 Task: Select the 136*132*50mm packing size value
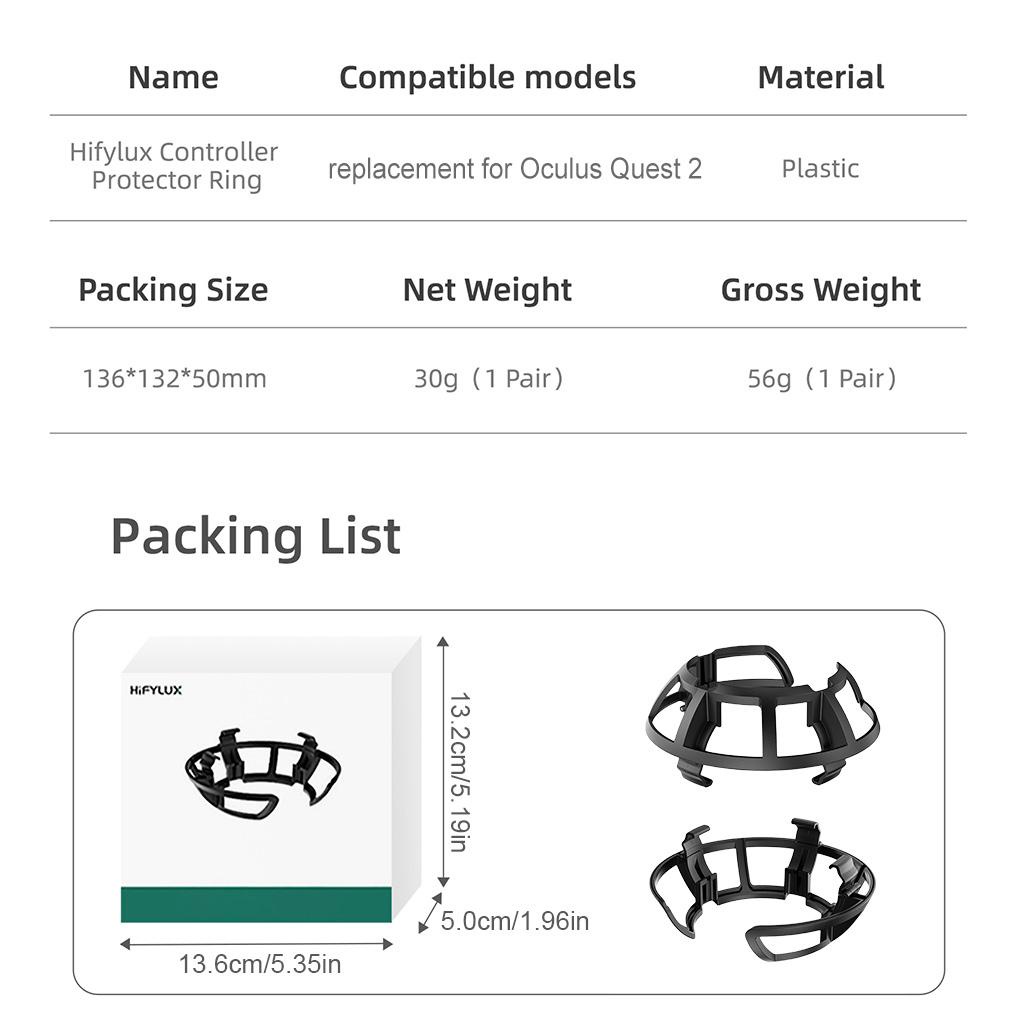click(174, 379)
